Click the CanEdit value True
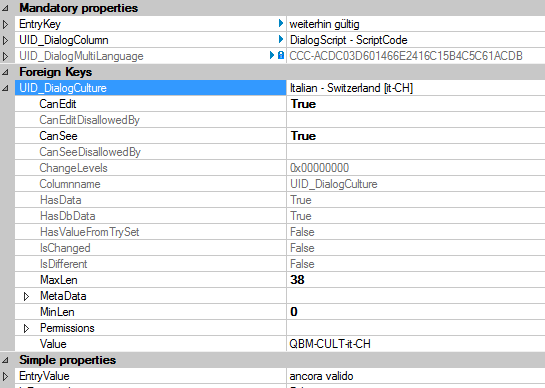The width and height of the screenshot is (545, 388). [303, 104]
